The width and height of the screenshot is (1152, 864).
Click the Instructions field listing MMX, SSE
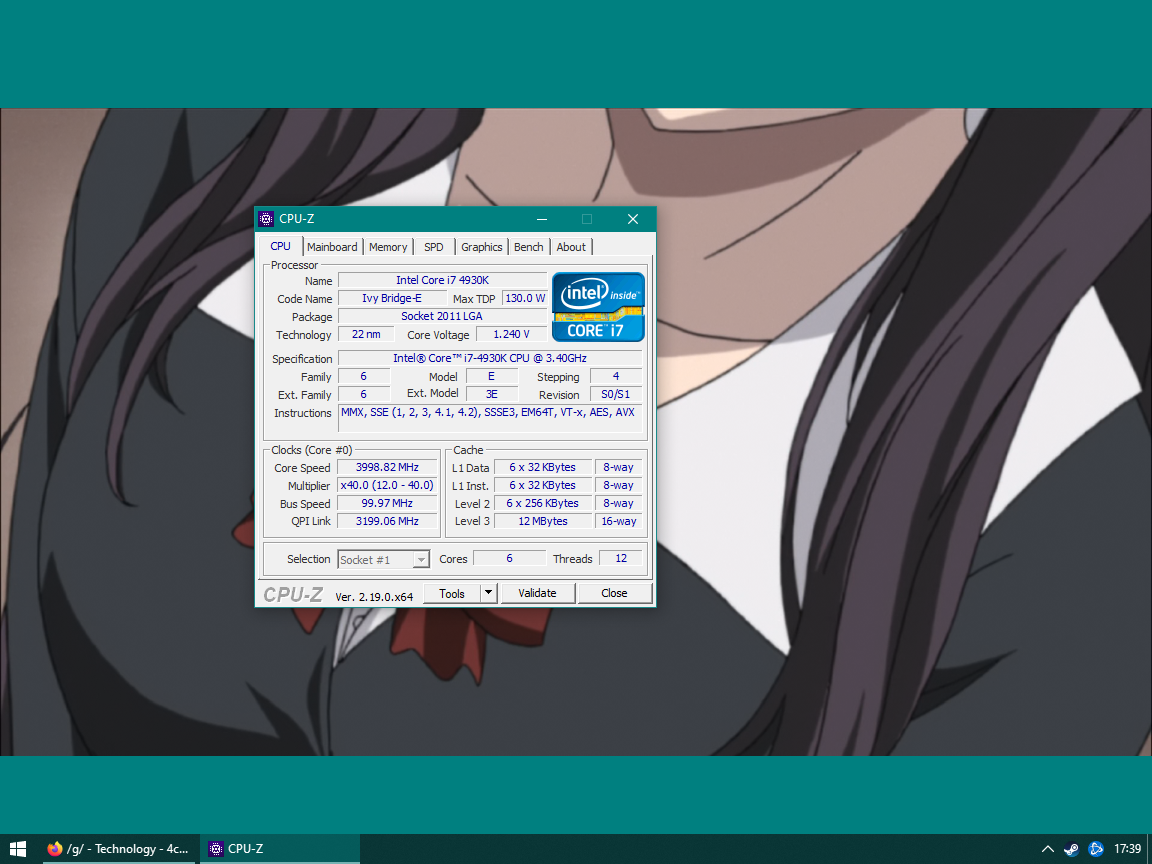(x=489, y=418)
